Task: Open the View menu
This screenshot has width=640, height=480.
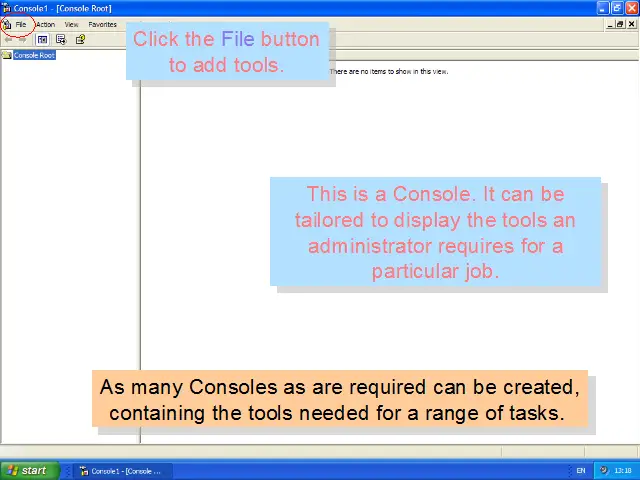Action: click(x=71, y=25)
